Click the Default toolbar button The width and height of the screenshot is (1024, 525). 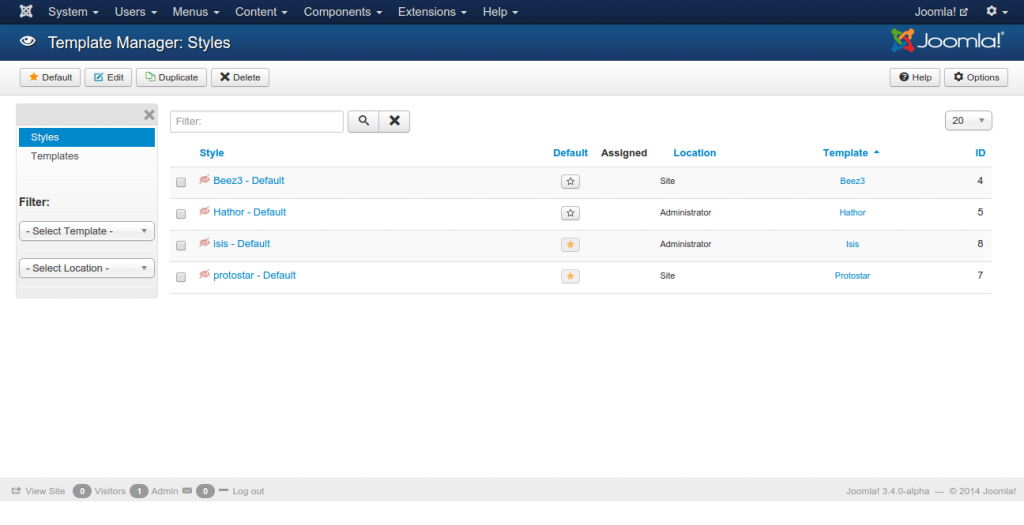50,77
